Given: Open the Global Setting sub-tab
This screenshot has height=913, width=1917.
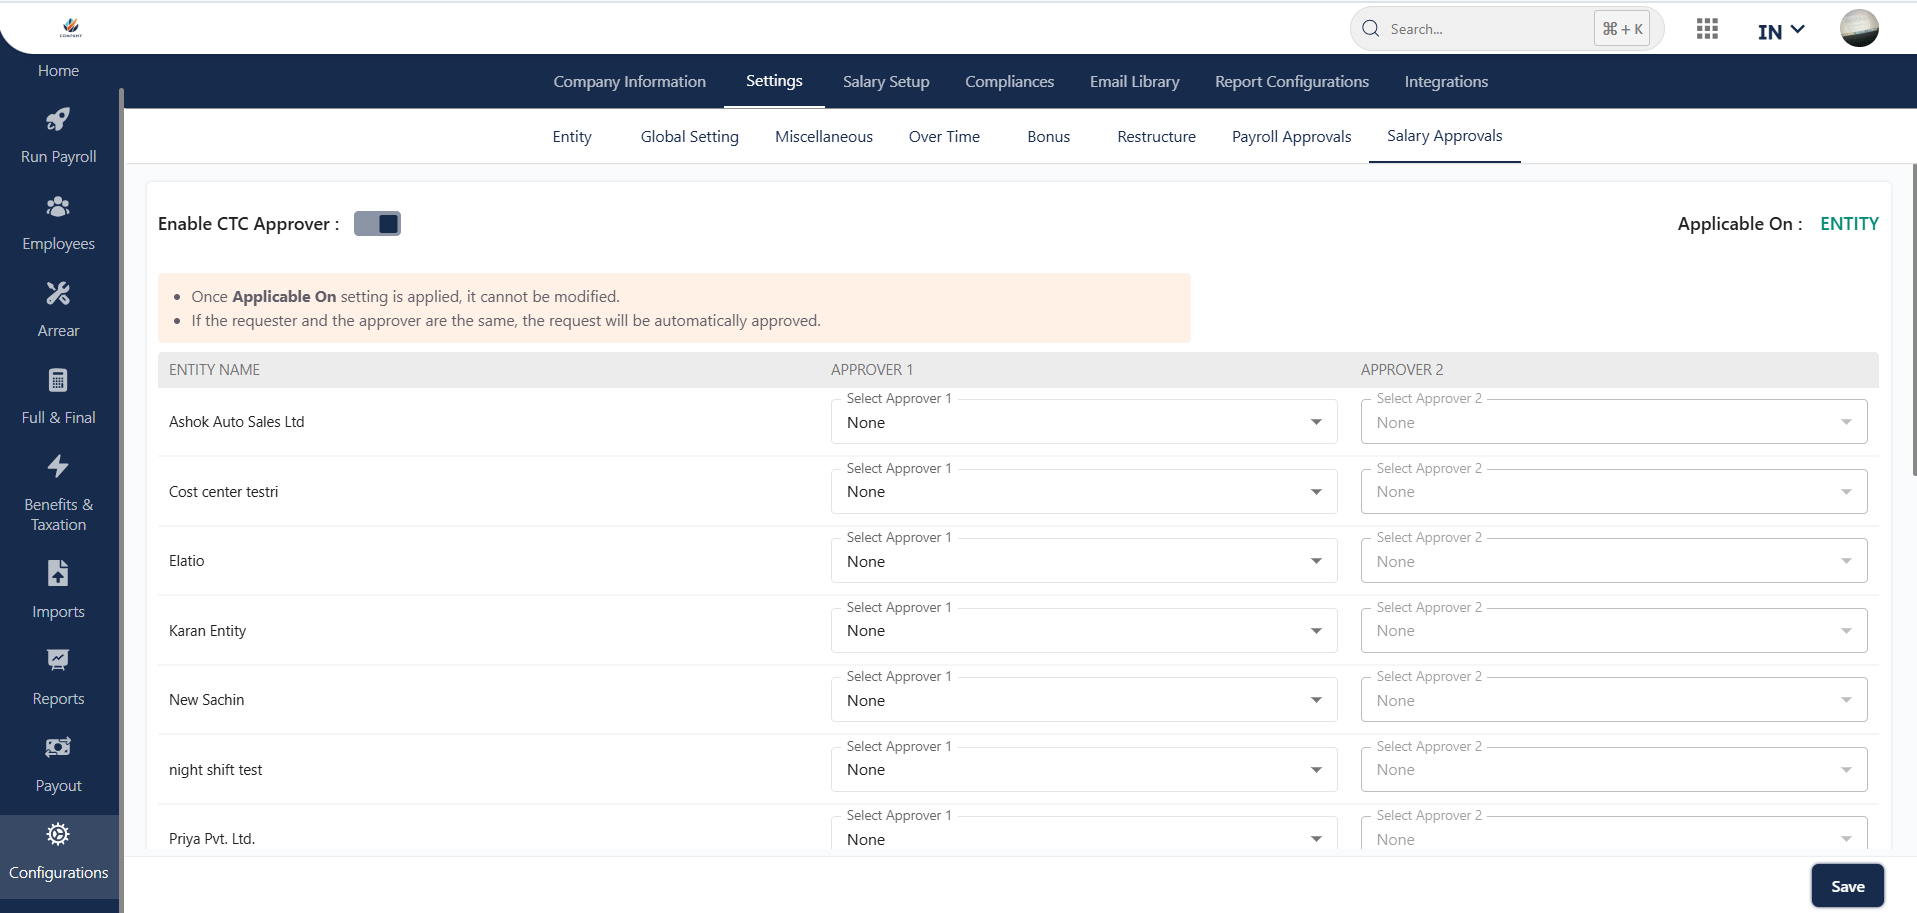Looking at the screenshot, I should (x=689, y=136).
